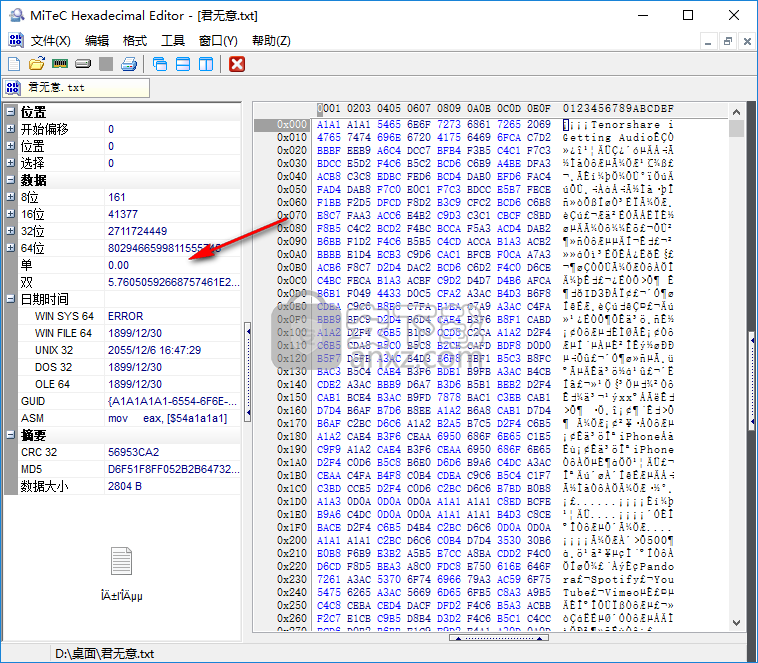758x663 pixels.
Task: Click the MiTeC app icon in title bar
Action: point(16,15)
